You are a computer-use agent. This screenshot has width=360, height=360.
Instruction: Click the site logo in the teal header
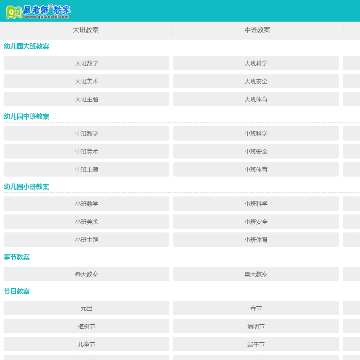pos(38,12)
